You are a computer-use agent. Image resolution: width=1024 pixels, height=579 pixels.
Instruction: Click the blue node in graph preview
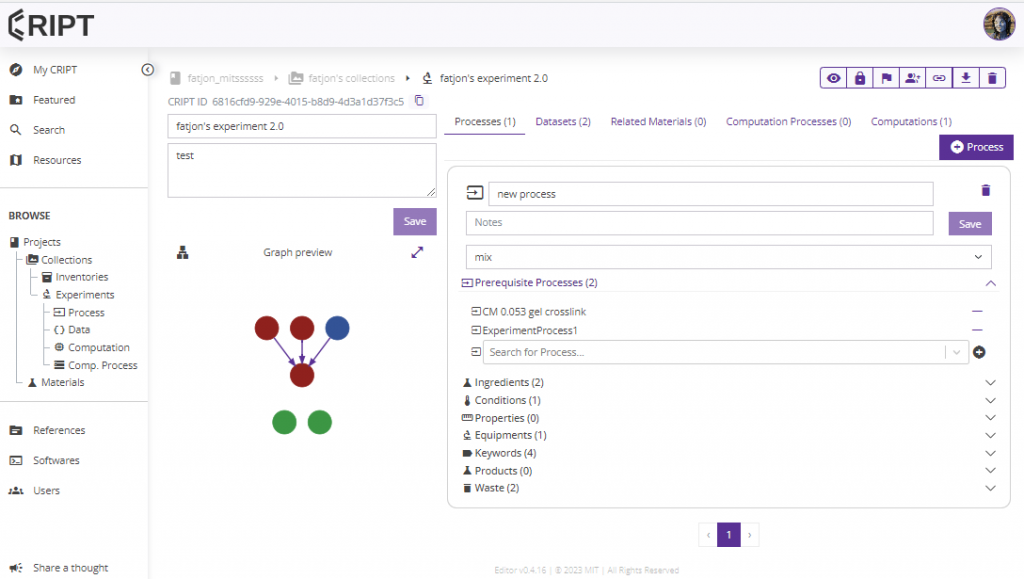click(x=337, y=328)
